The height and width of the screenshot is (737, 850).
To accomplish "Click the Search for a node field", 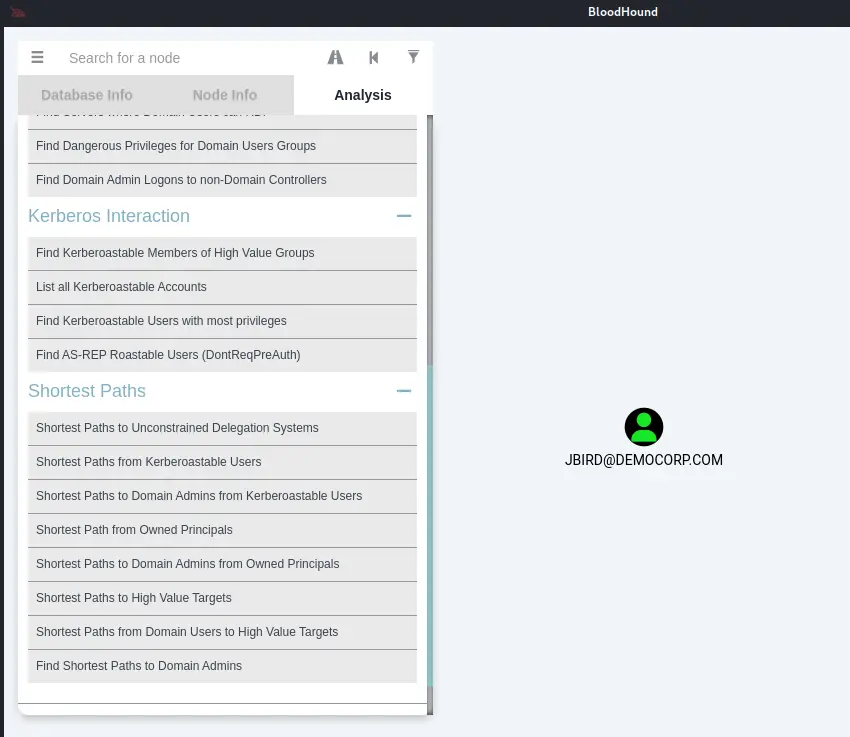I will (x=190, y=58).
